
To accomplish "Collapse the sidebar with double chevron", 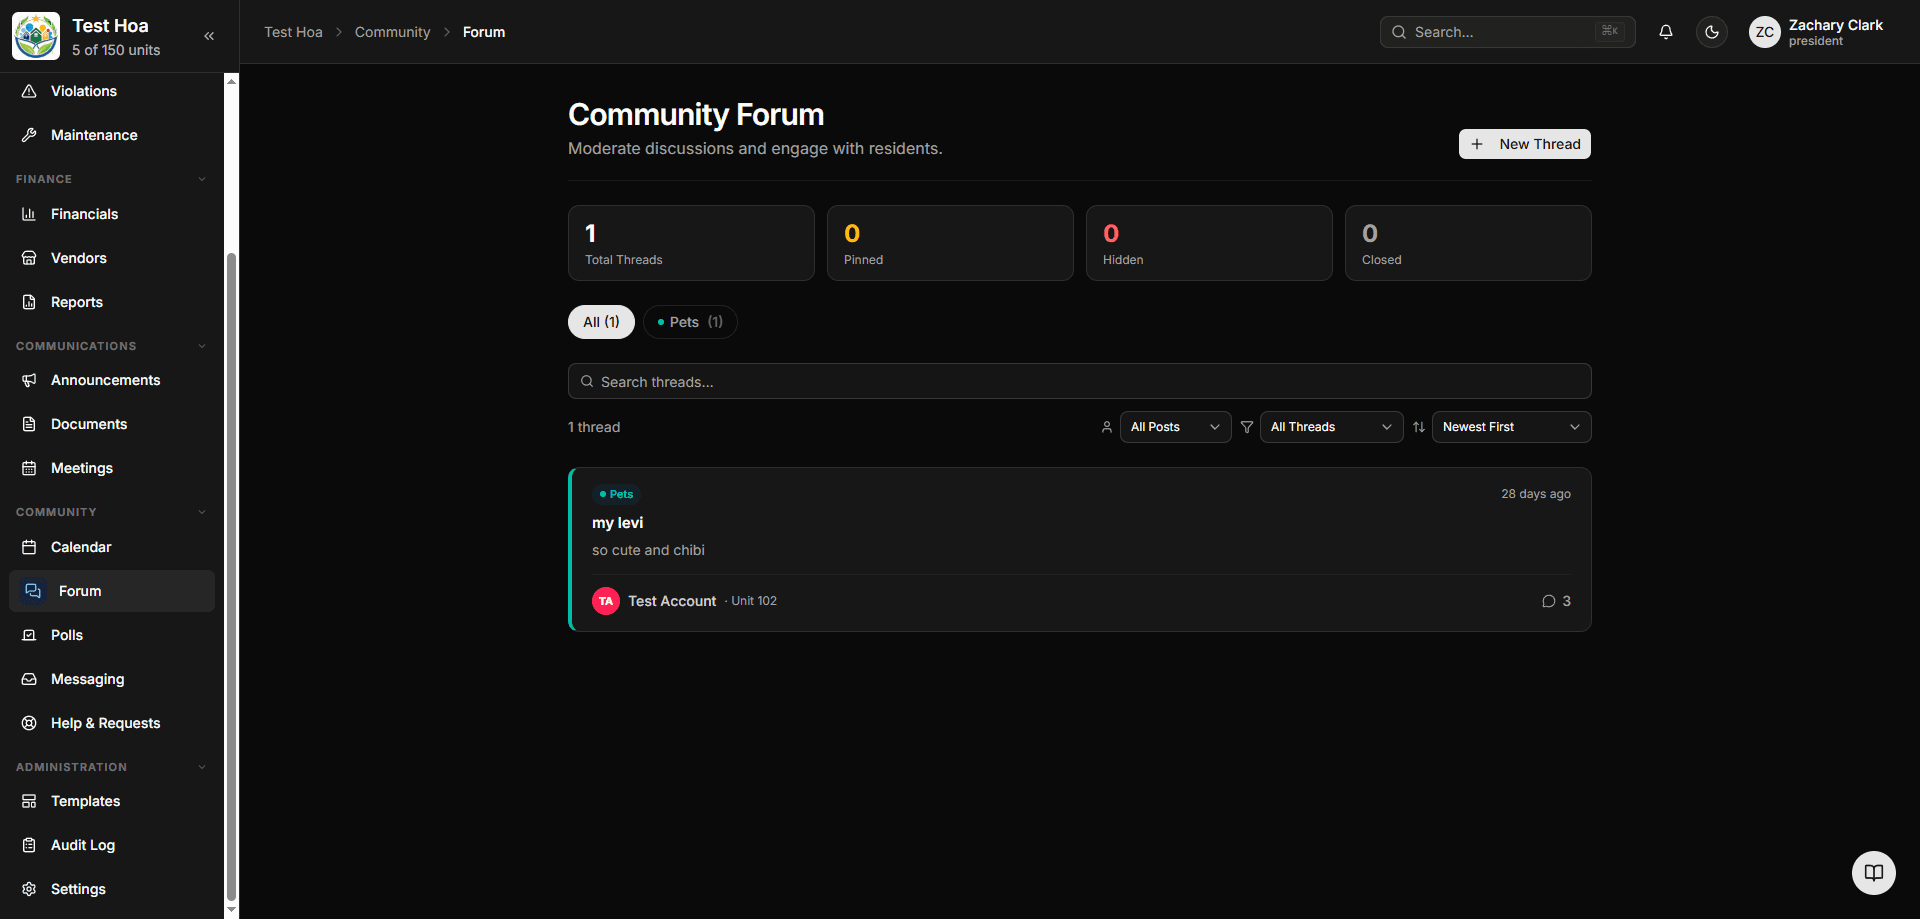I will [209, 36].
